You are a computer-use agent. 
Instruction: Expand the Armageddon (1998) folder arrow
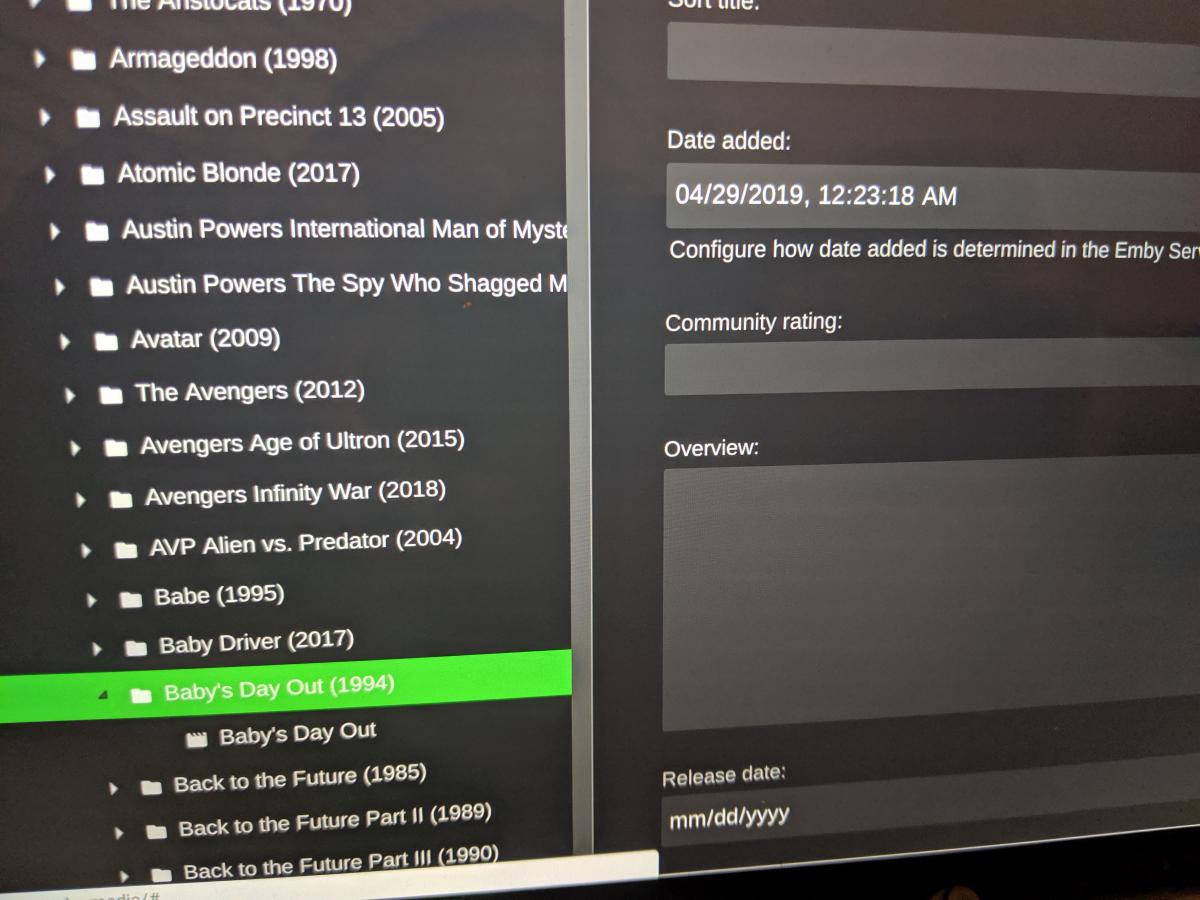click(40, 60)
